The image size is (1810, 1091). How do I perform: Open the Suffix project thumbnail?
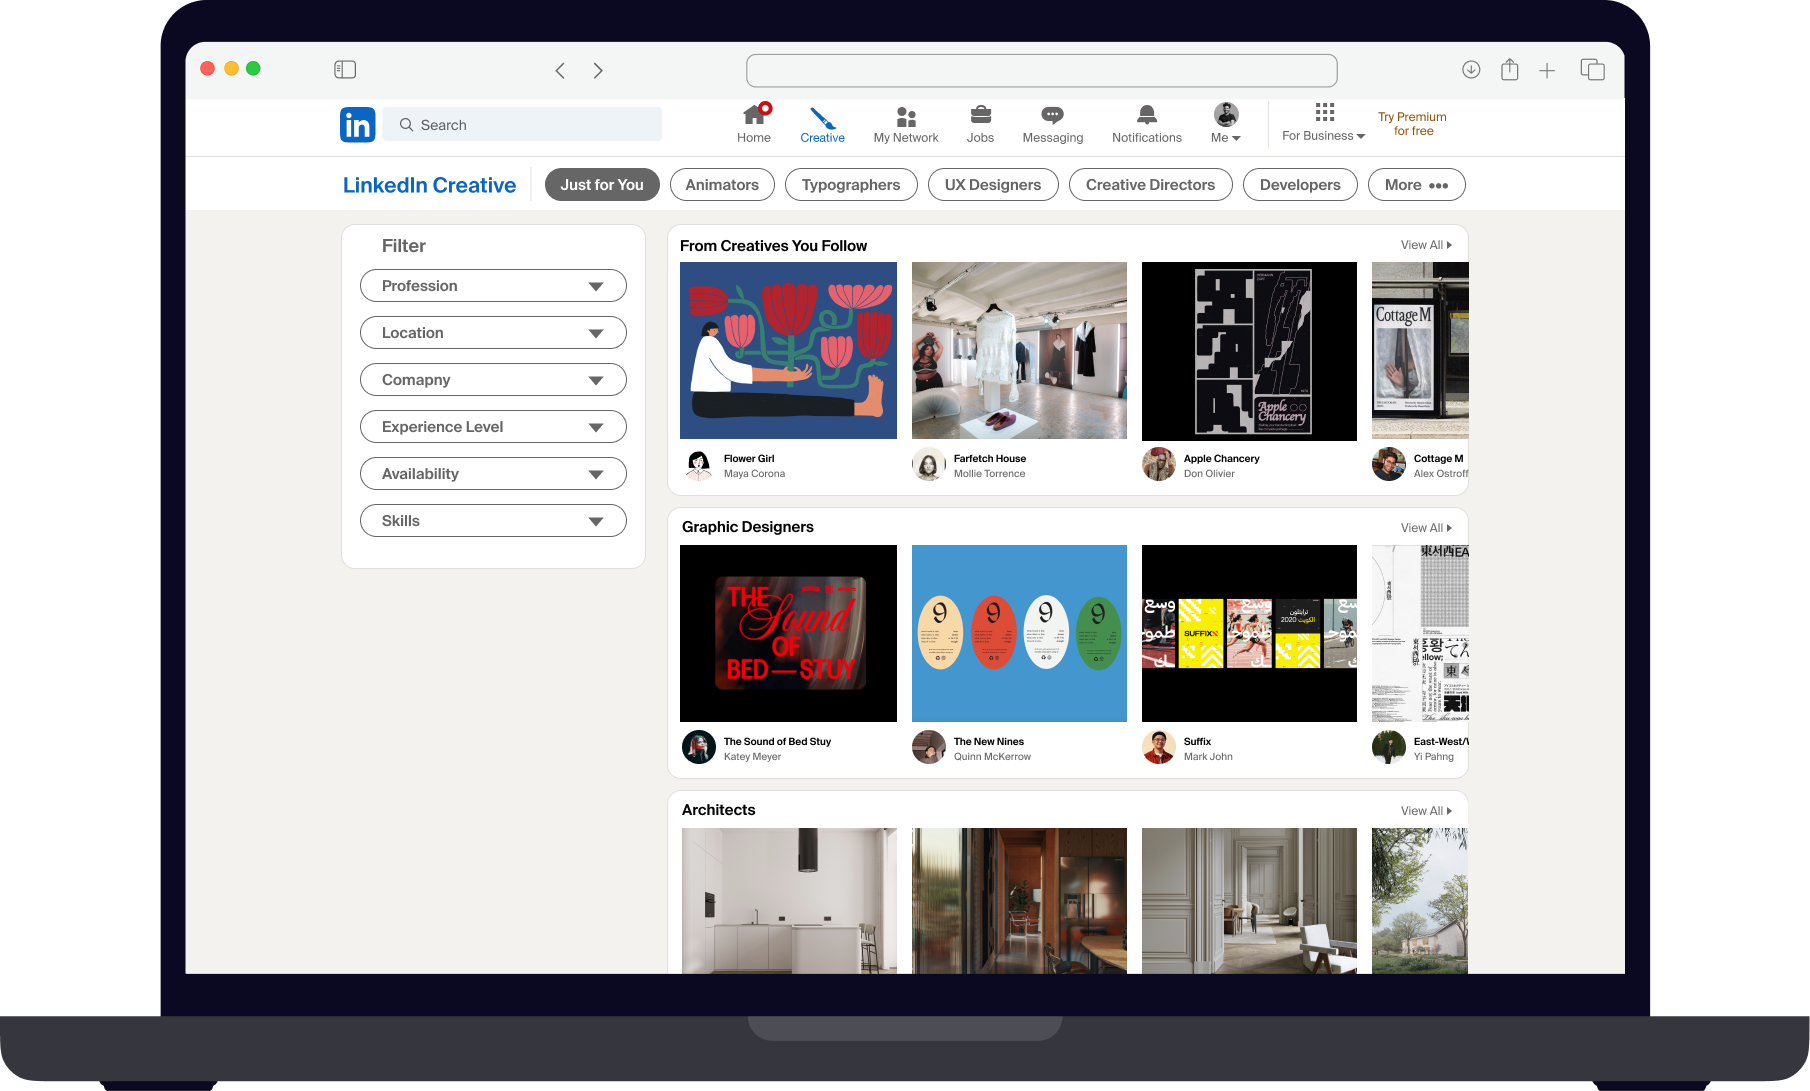(1249, 633)
